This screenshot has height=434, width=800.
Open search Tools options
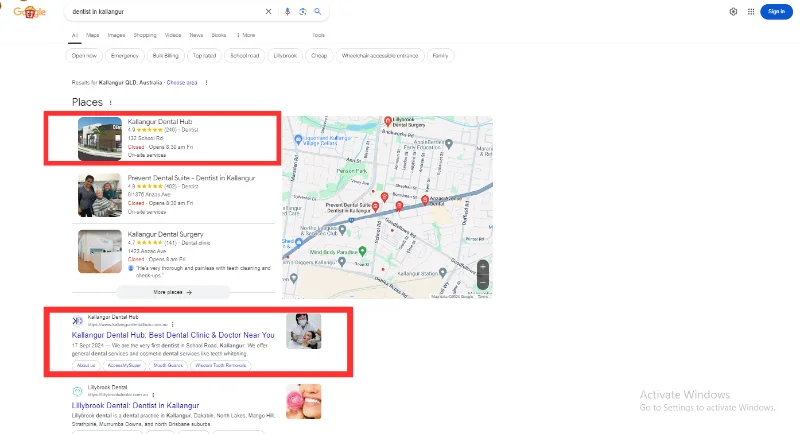pos(318,35)
